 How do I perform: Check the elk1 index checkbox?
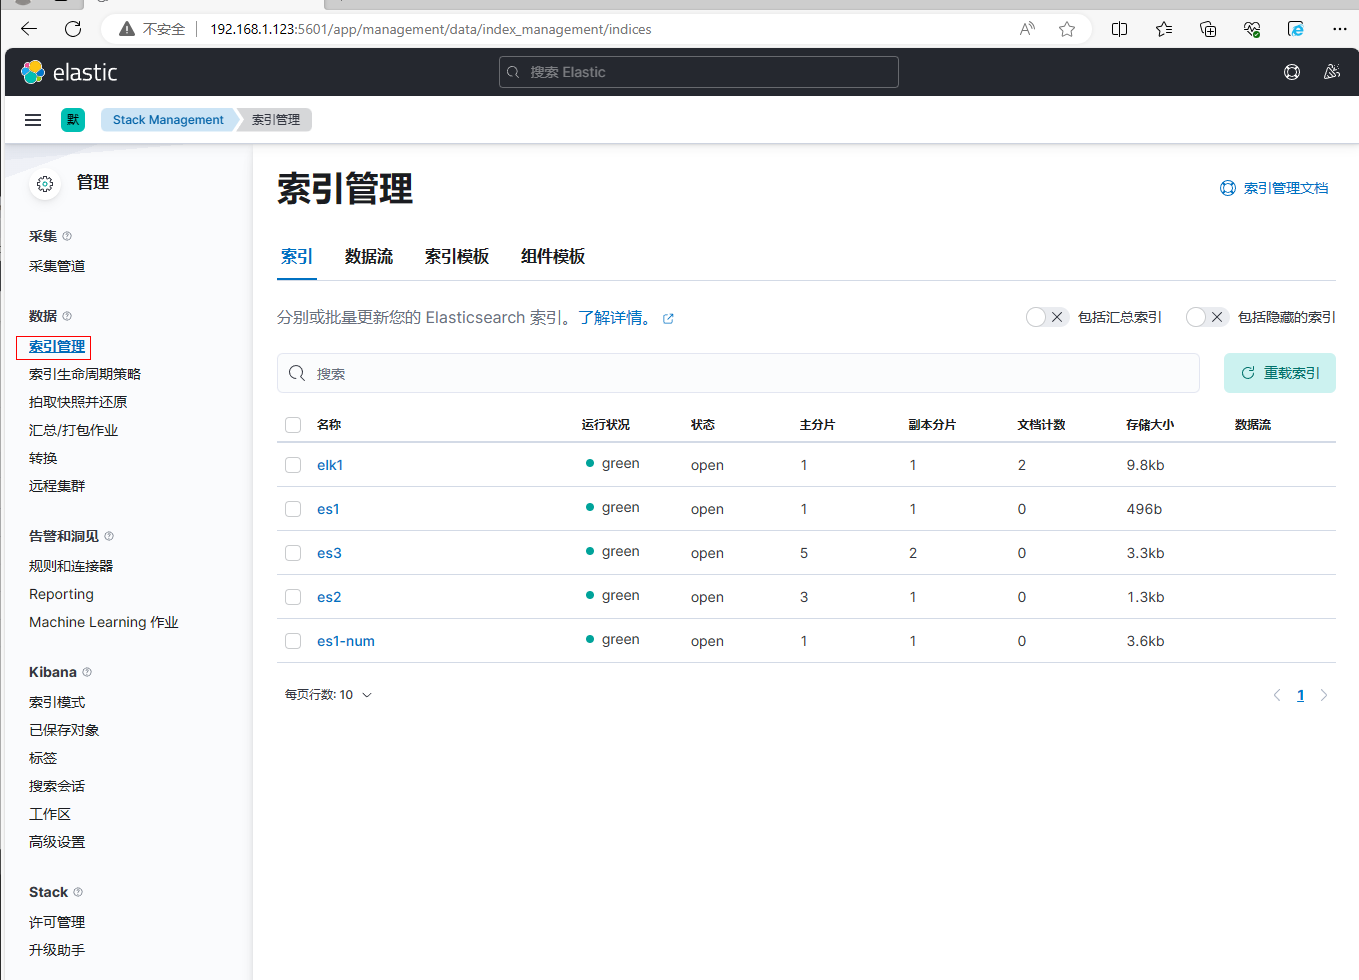[293, 465]
